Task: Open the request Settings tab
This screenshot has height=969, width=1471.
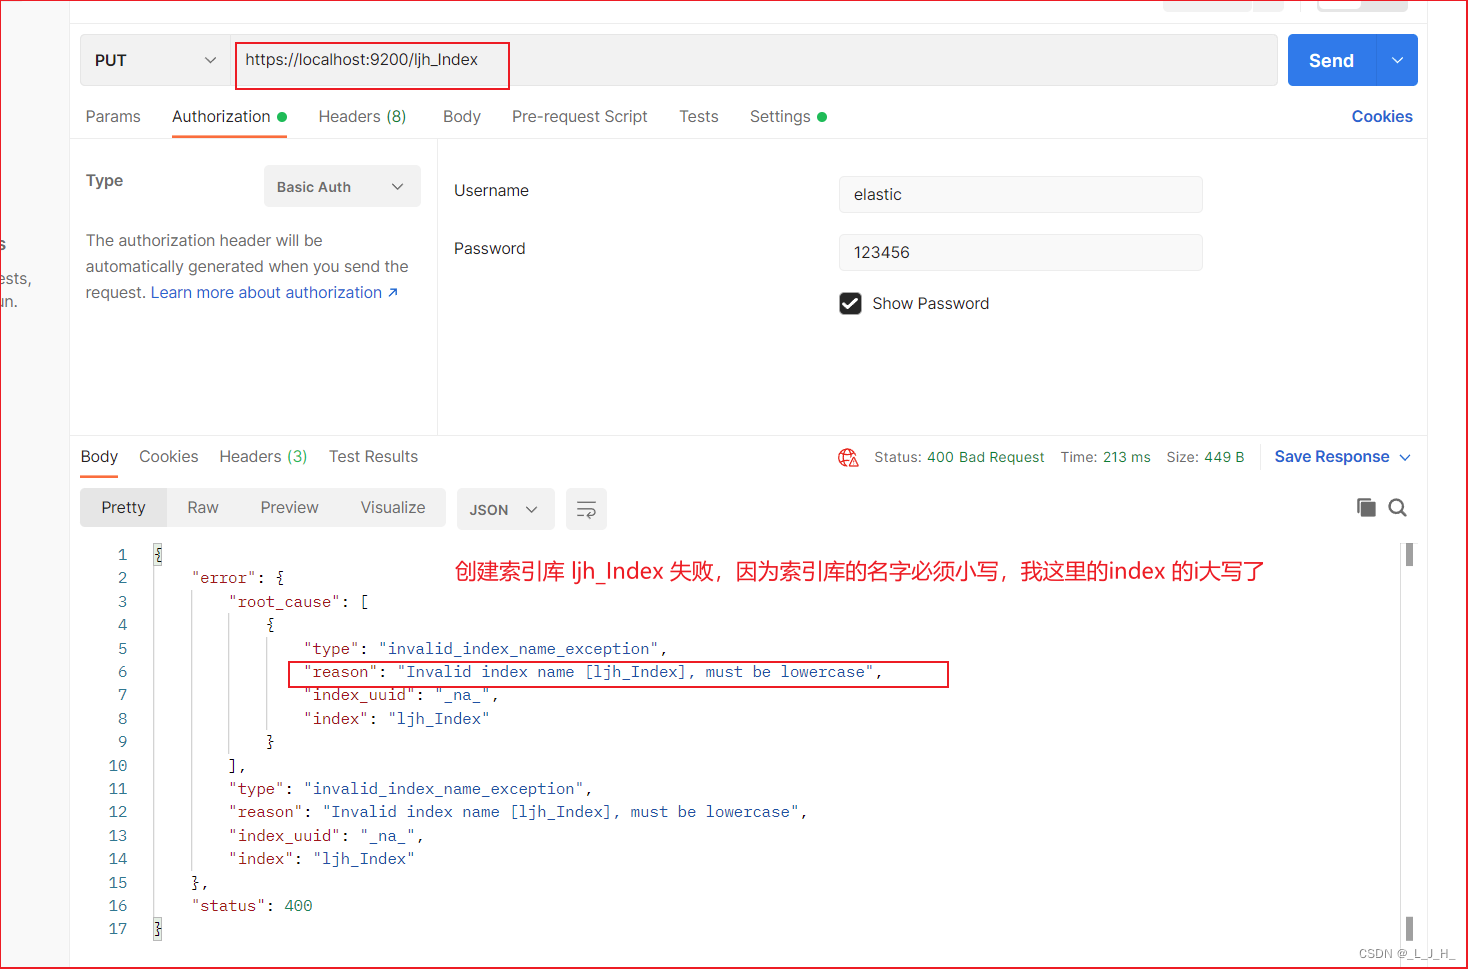Action: 788,117
